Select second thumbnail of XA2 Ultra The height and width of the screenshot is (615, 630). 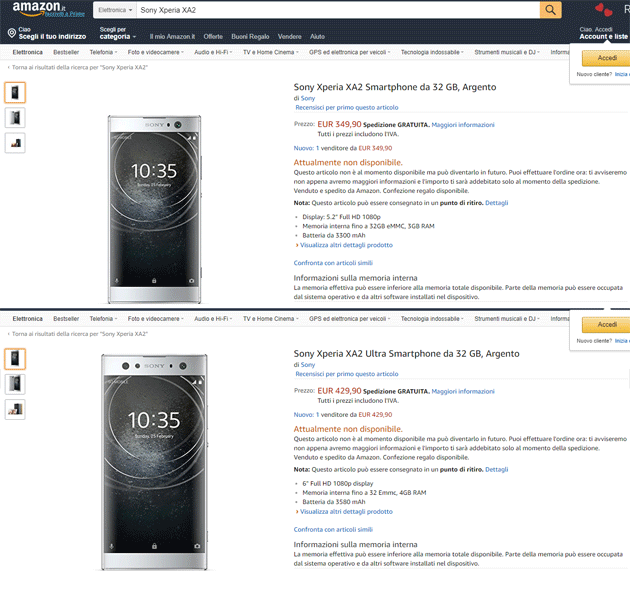(15, 384)
